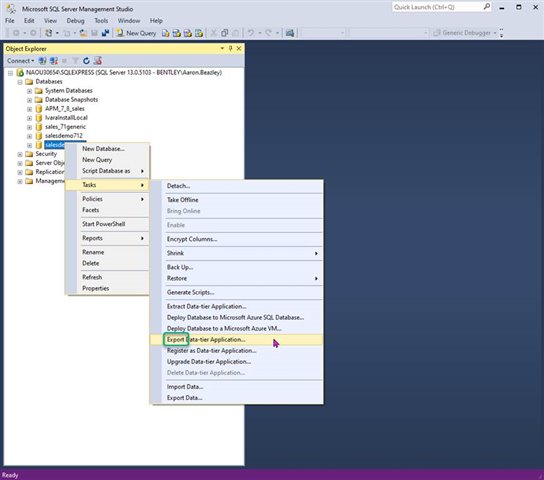Expand the Database Snapshots node
Viewport: 544px width, 480px height.
point(29,100)
